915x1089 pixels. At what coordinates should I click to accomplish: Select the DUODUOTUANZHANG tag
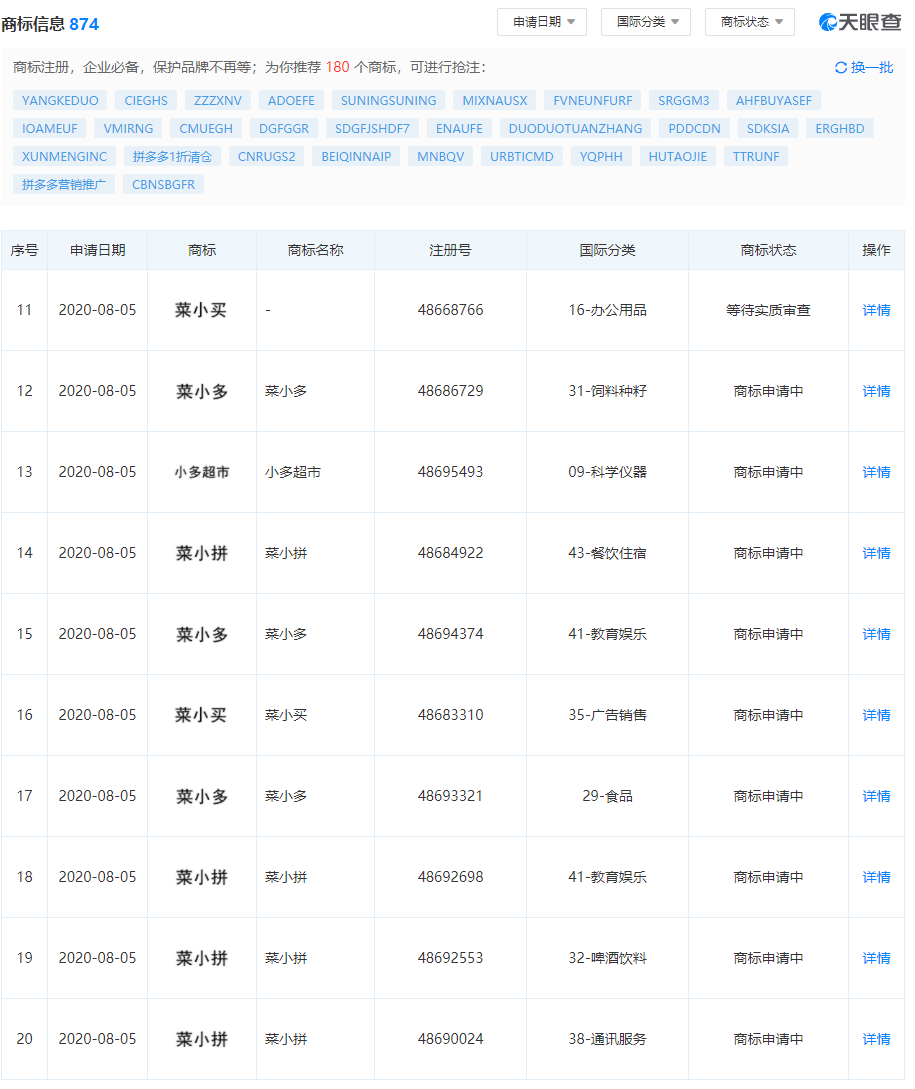pos(575,128)
